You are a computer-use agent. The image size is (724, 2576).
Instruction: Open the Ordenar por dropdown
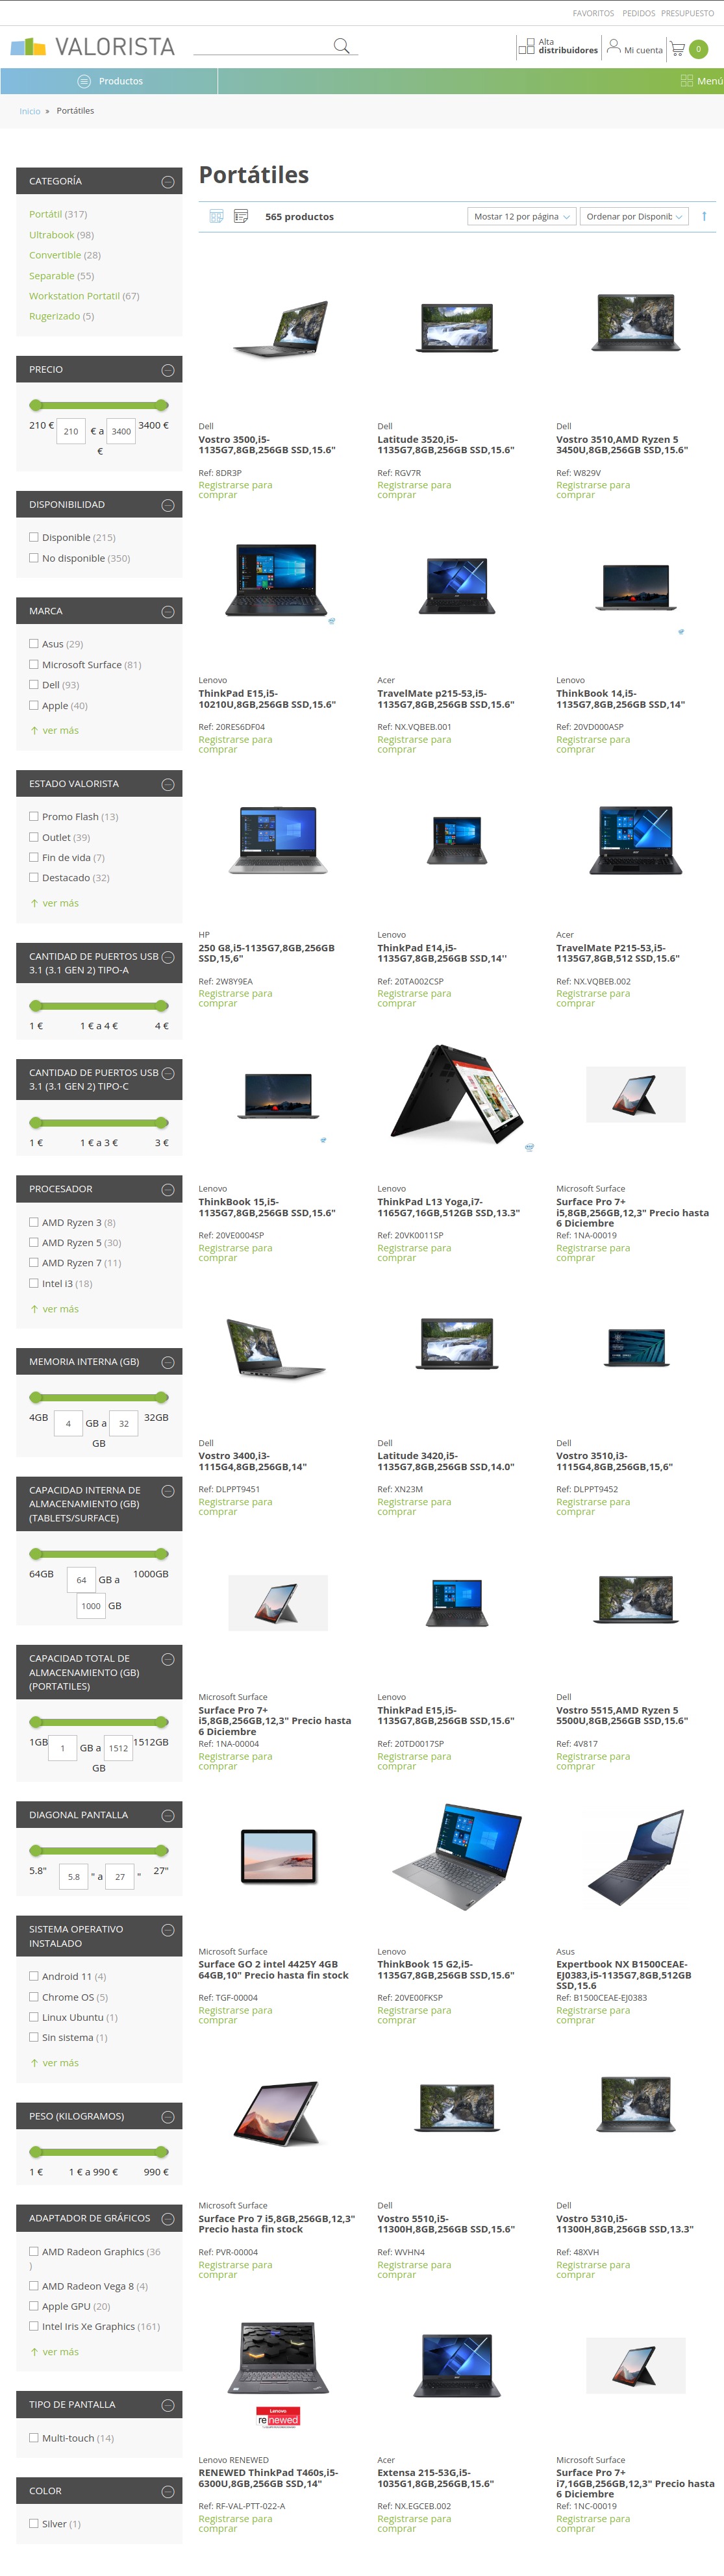click(634, 216)
